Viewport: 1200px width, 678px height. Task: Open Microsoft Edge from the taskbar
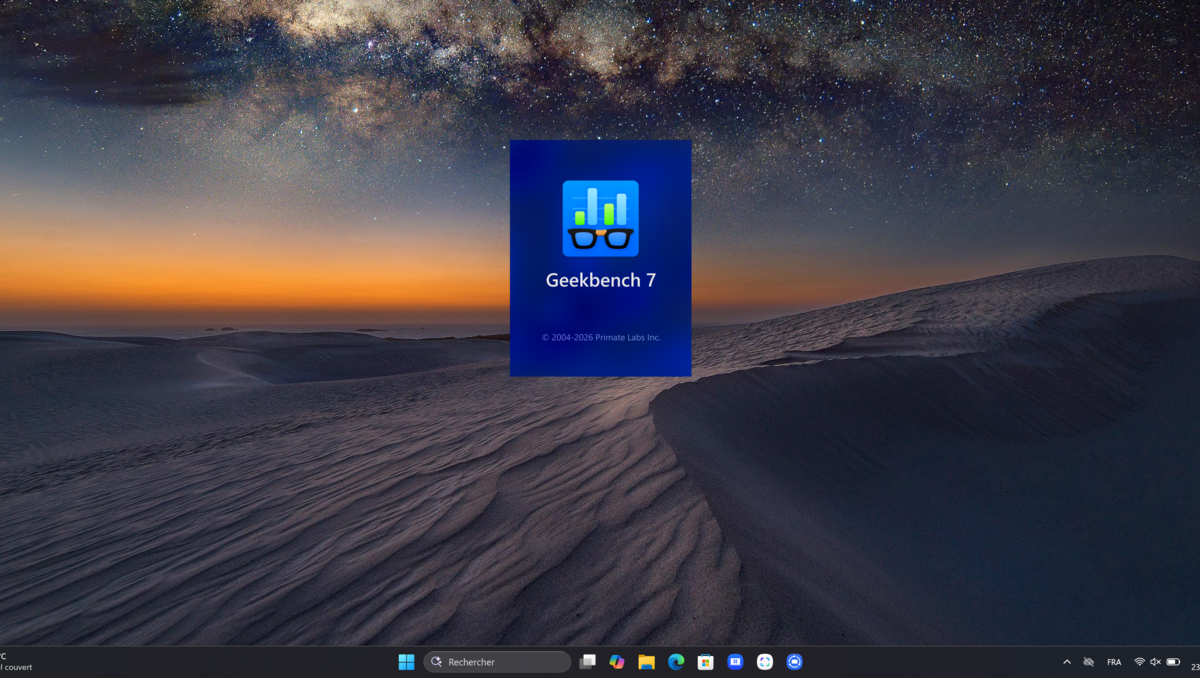pos(676,662)
